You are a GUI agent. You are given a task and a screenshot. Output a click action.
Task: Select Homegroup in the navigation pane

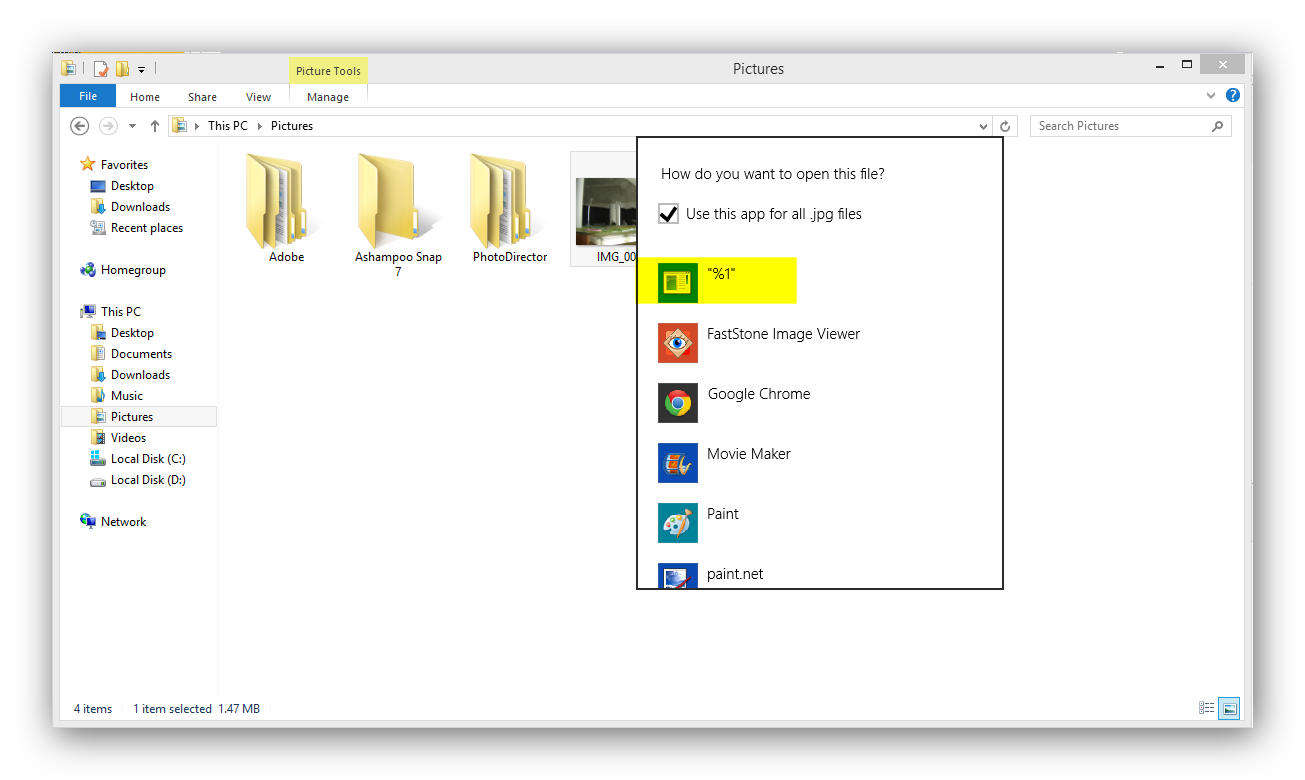tap(133, 270)
